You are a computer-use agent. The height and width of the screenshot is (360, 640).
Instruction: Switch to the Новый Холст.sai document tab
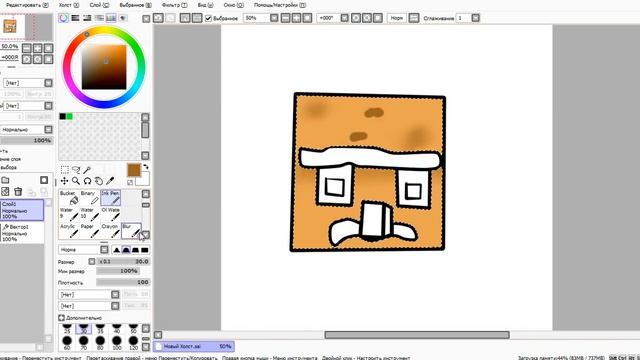194,346
